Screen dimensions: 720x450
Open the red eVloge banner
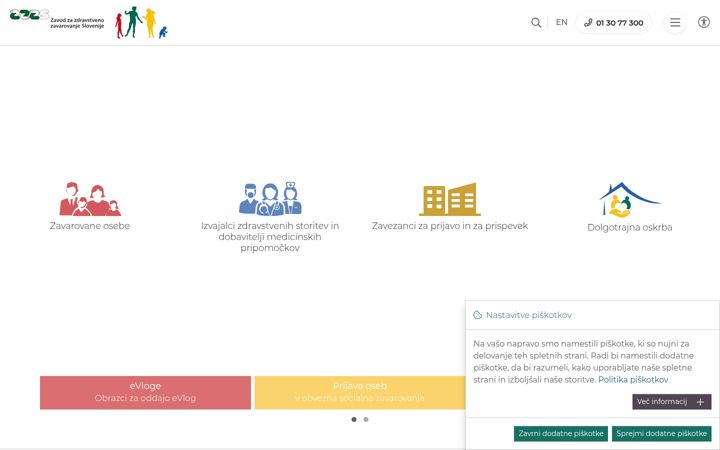tap(146, 393)
